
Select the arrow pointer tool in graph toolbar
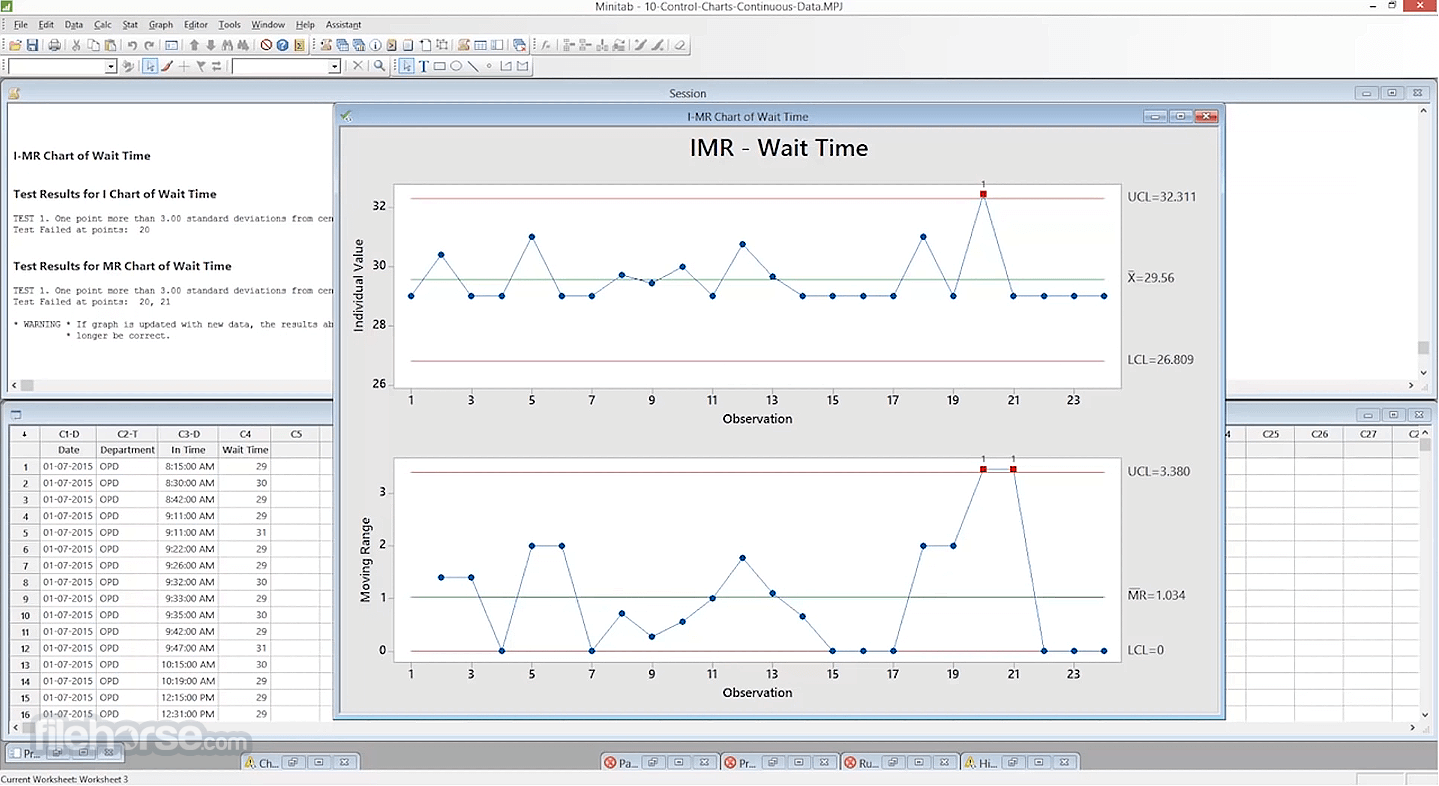click(407, 66)
